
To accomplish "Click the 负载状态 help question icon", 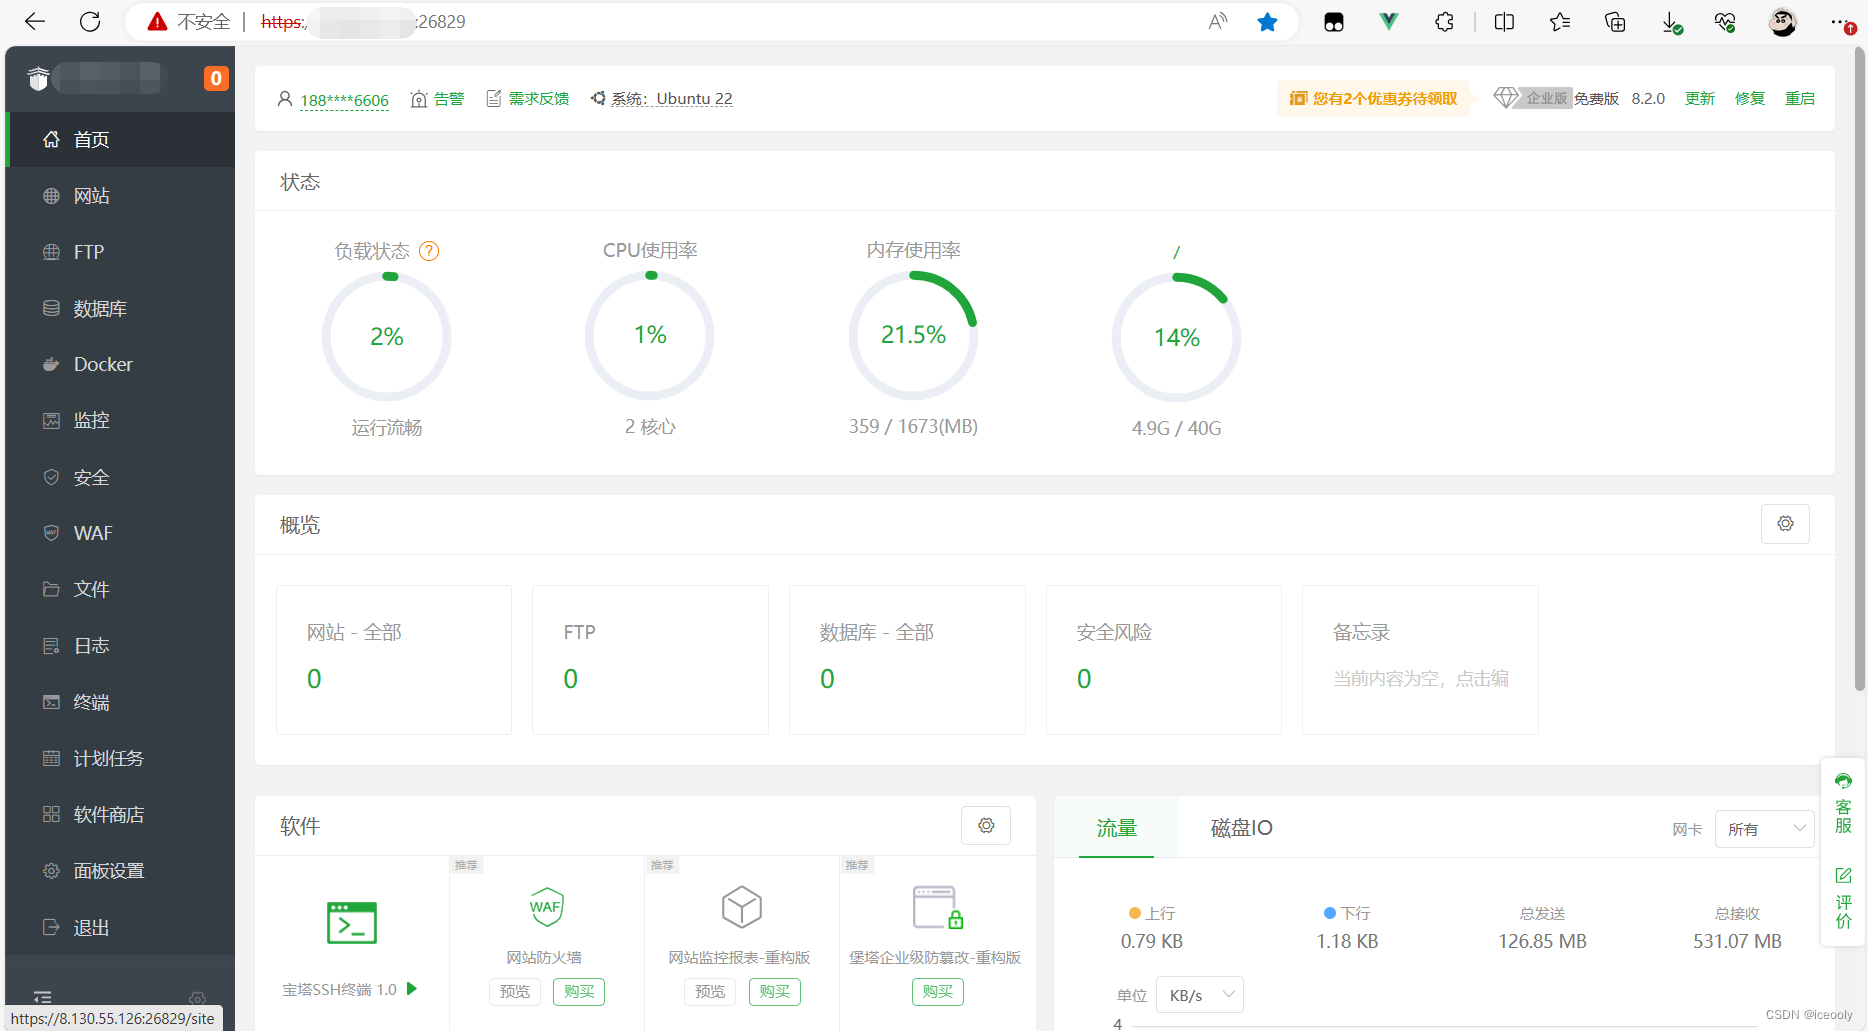I will coord(429,251).
